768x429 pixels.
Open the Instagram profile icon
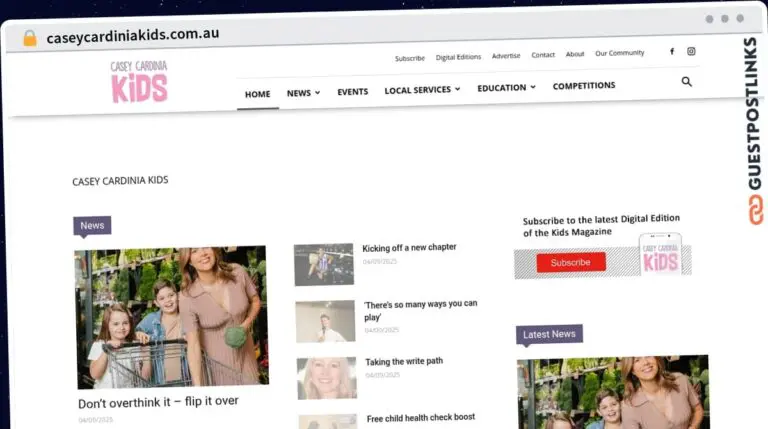(x=691, y=51)
